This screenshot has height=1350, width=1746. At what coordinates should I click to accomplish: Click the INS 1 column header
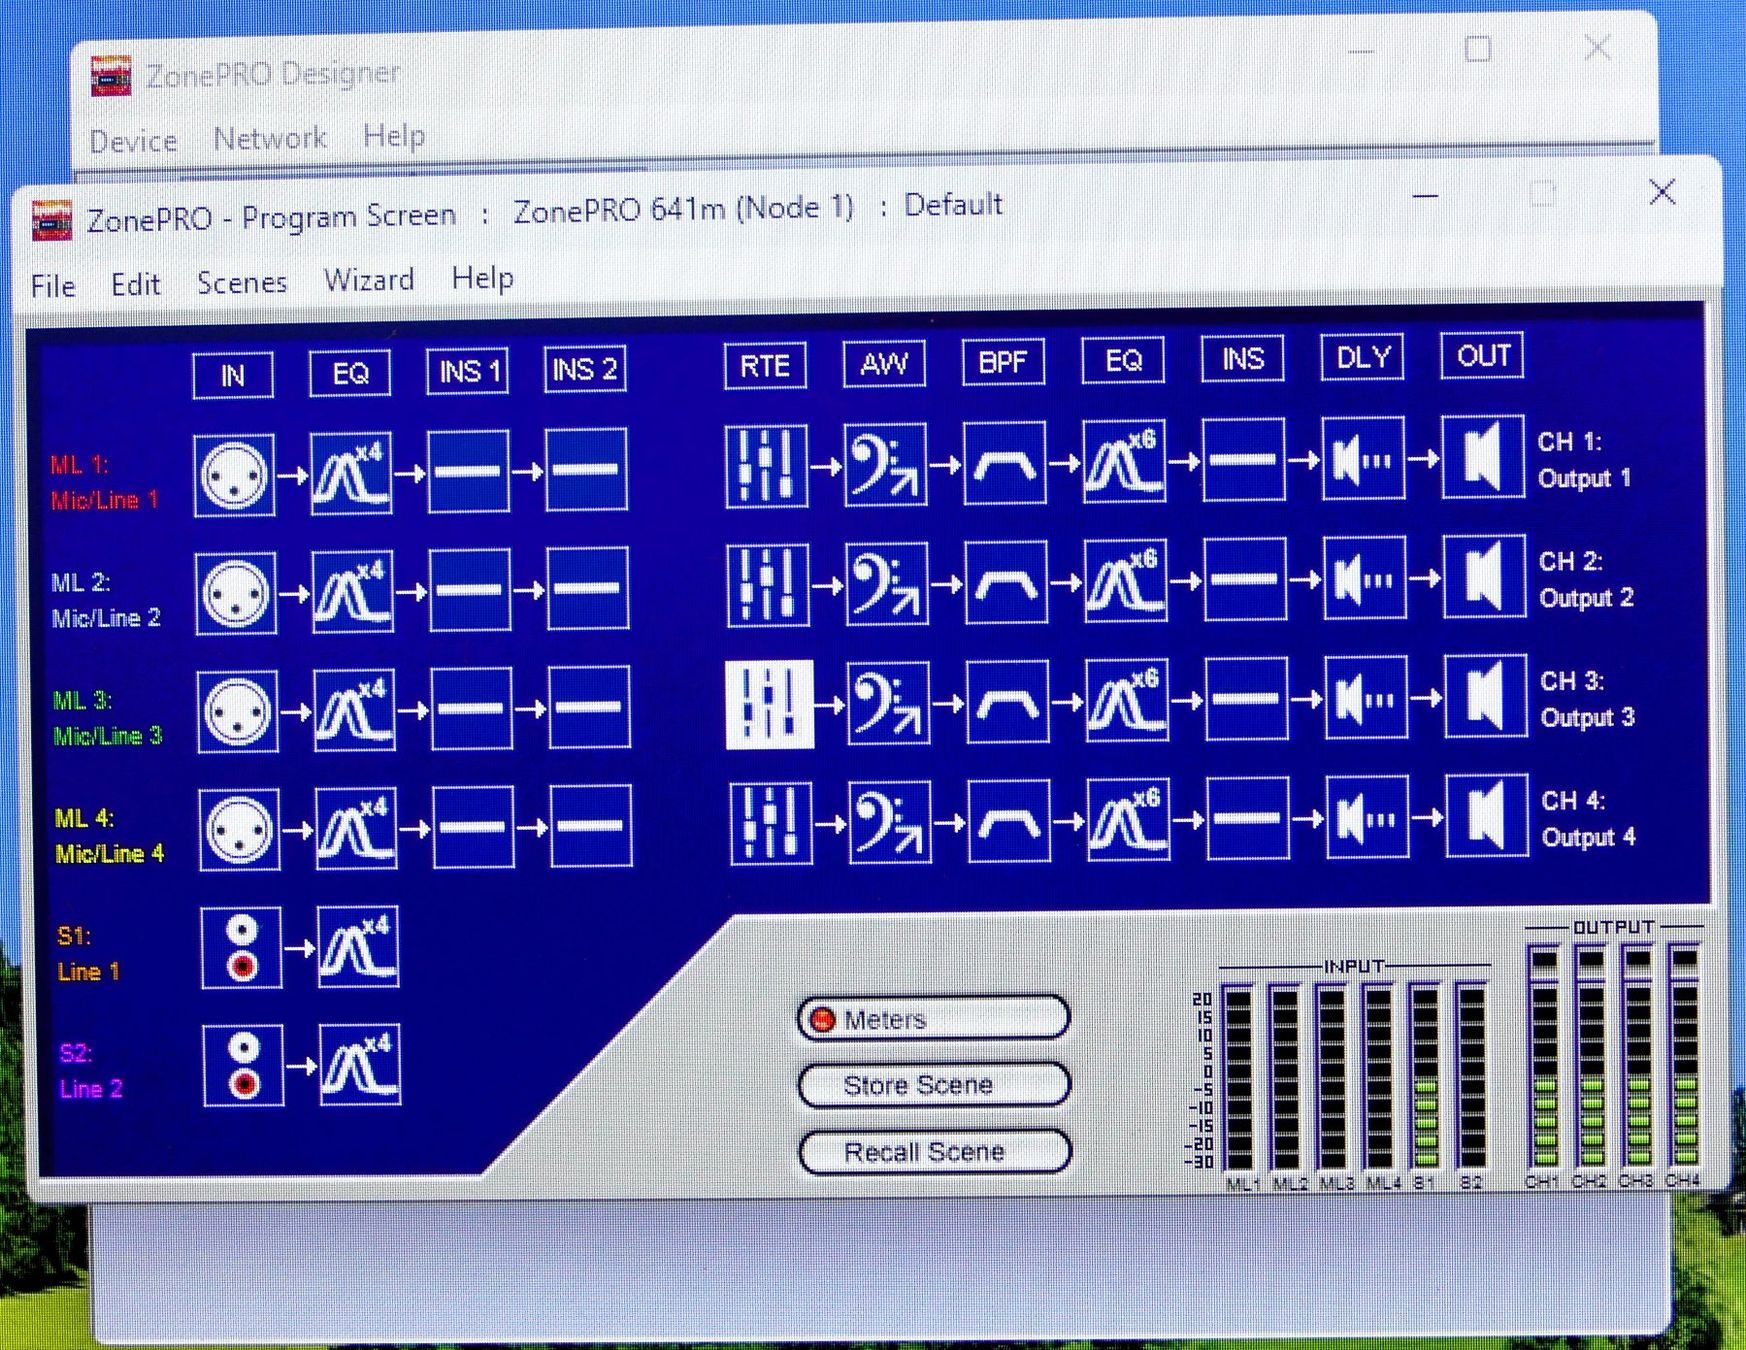(467, 371)
